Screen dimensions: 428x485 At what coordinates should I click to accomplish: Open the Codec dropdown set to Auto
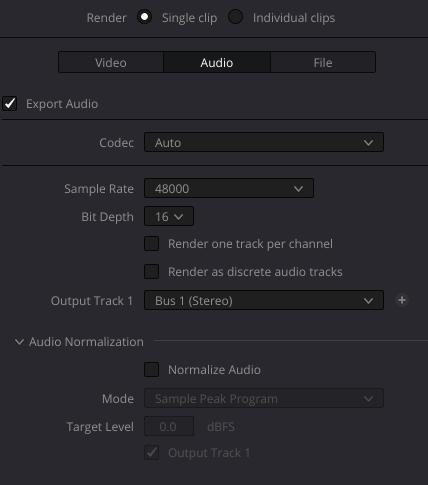(264, 142)
